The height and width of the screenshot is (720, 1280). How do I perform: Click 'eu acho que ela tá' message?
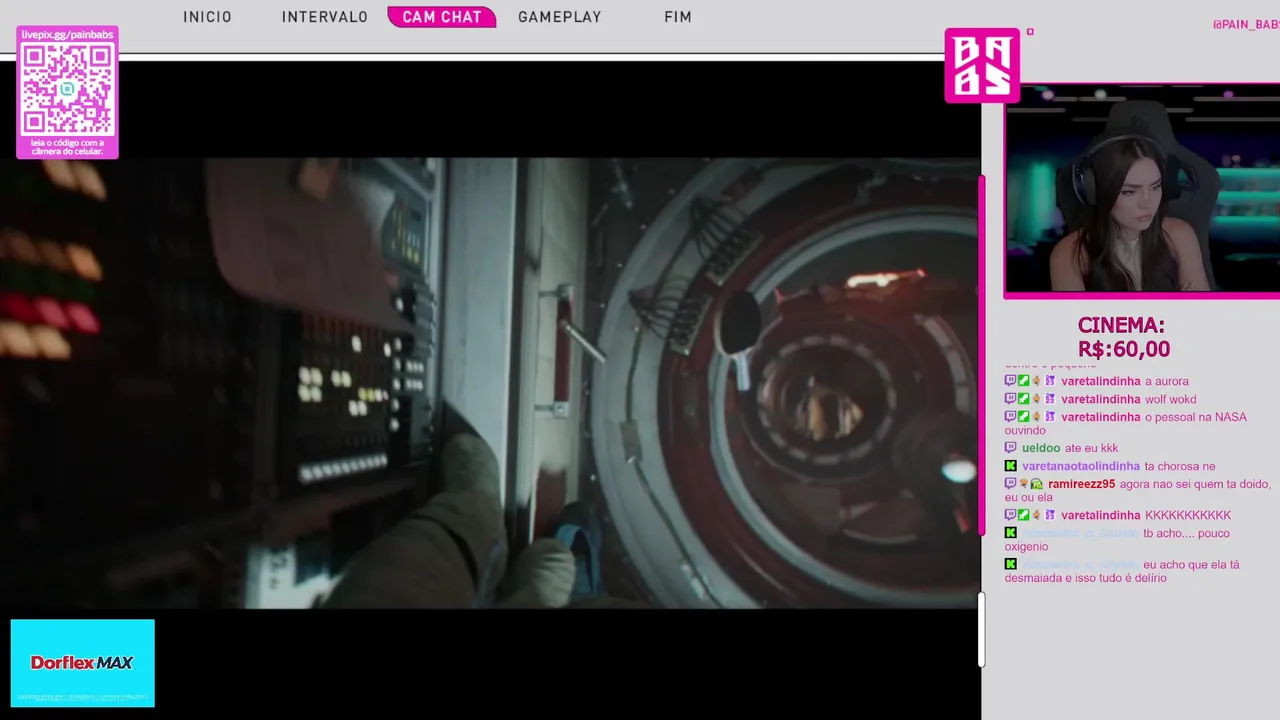pyautogui.click(x=1122, y=571)
